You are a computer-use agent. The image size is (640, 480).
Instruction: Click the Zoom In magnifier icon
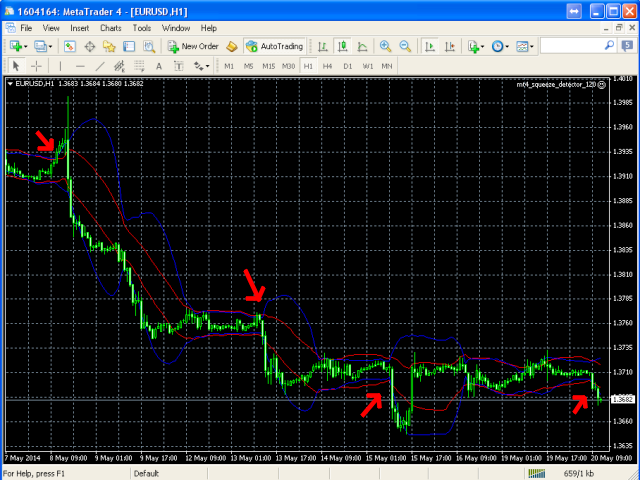pos(386,46)
